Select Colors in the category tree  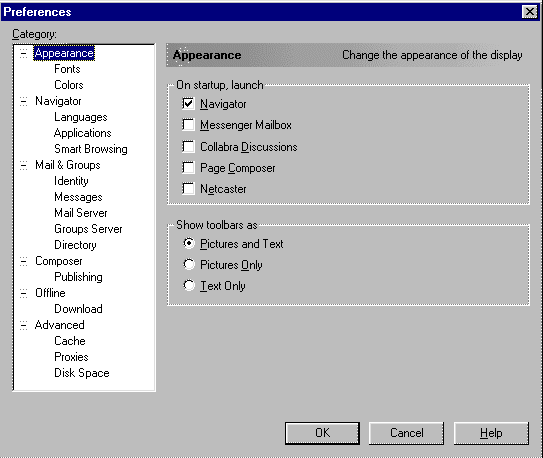(x=69, y=85)
